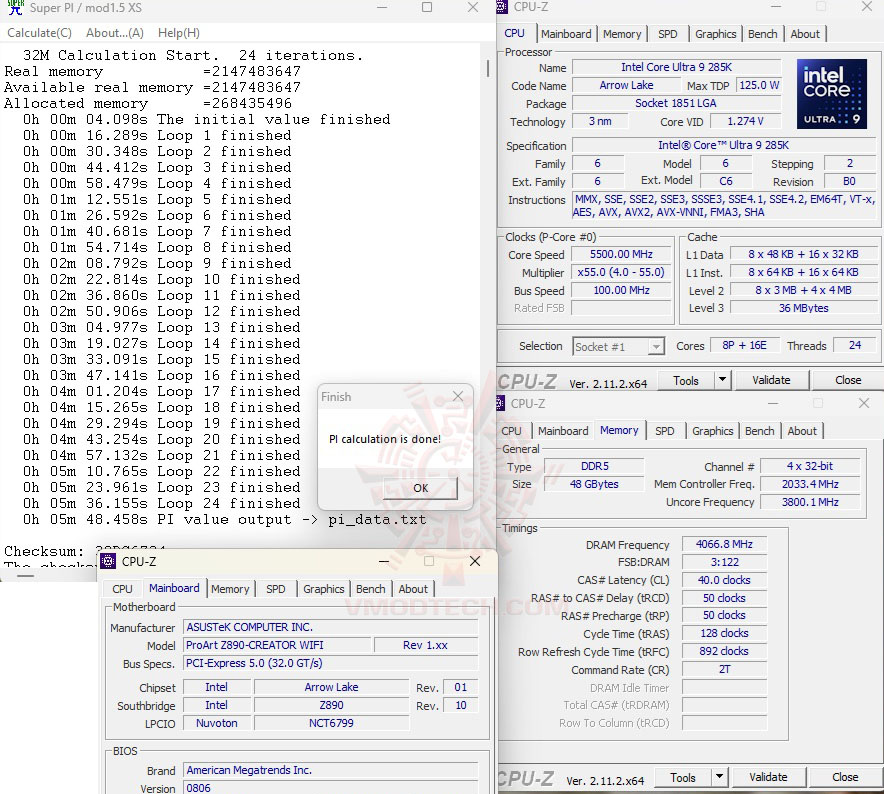884x794 pixels.
Task: Click the Core VID value 1.274 V
Action: pos(745,121)
